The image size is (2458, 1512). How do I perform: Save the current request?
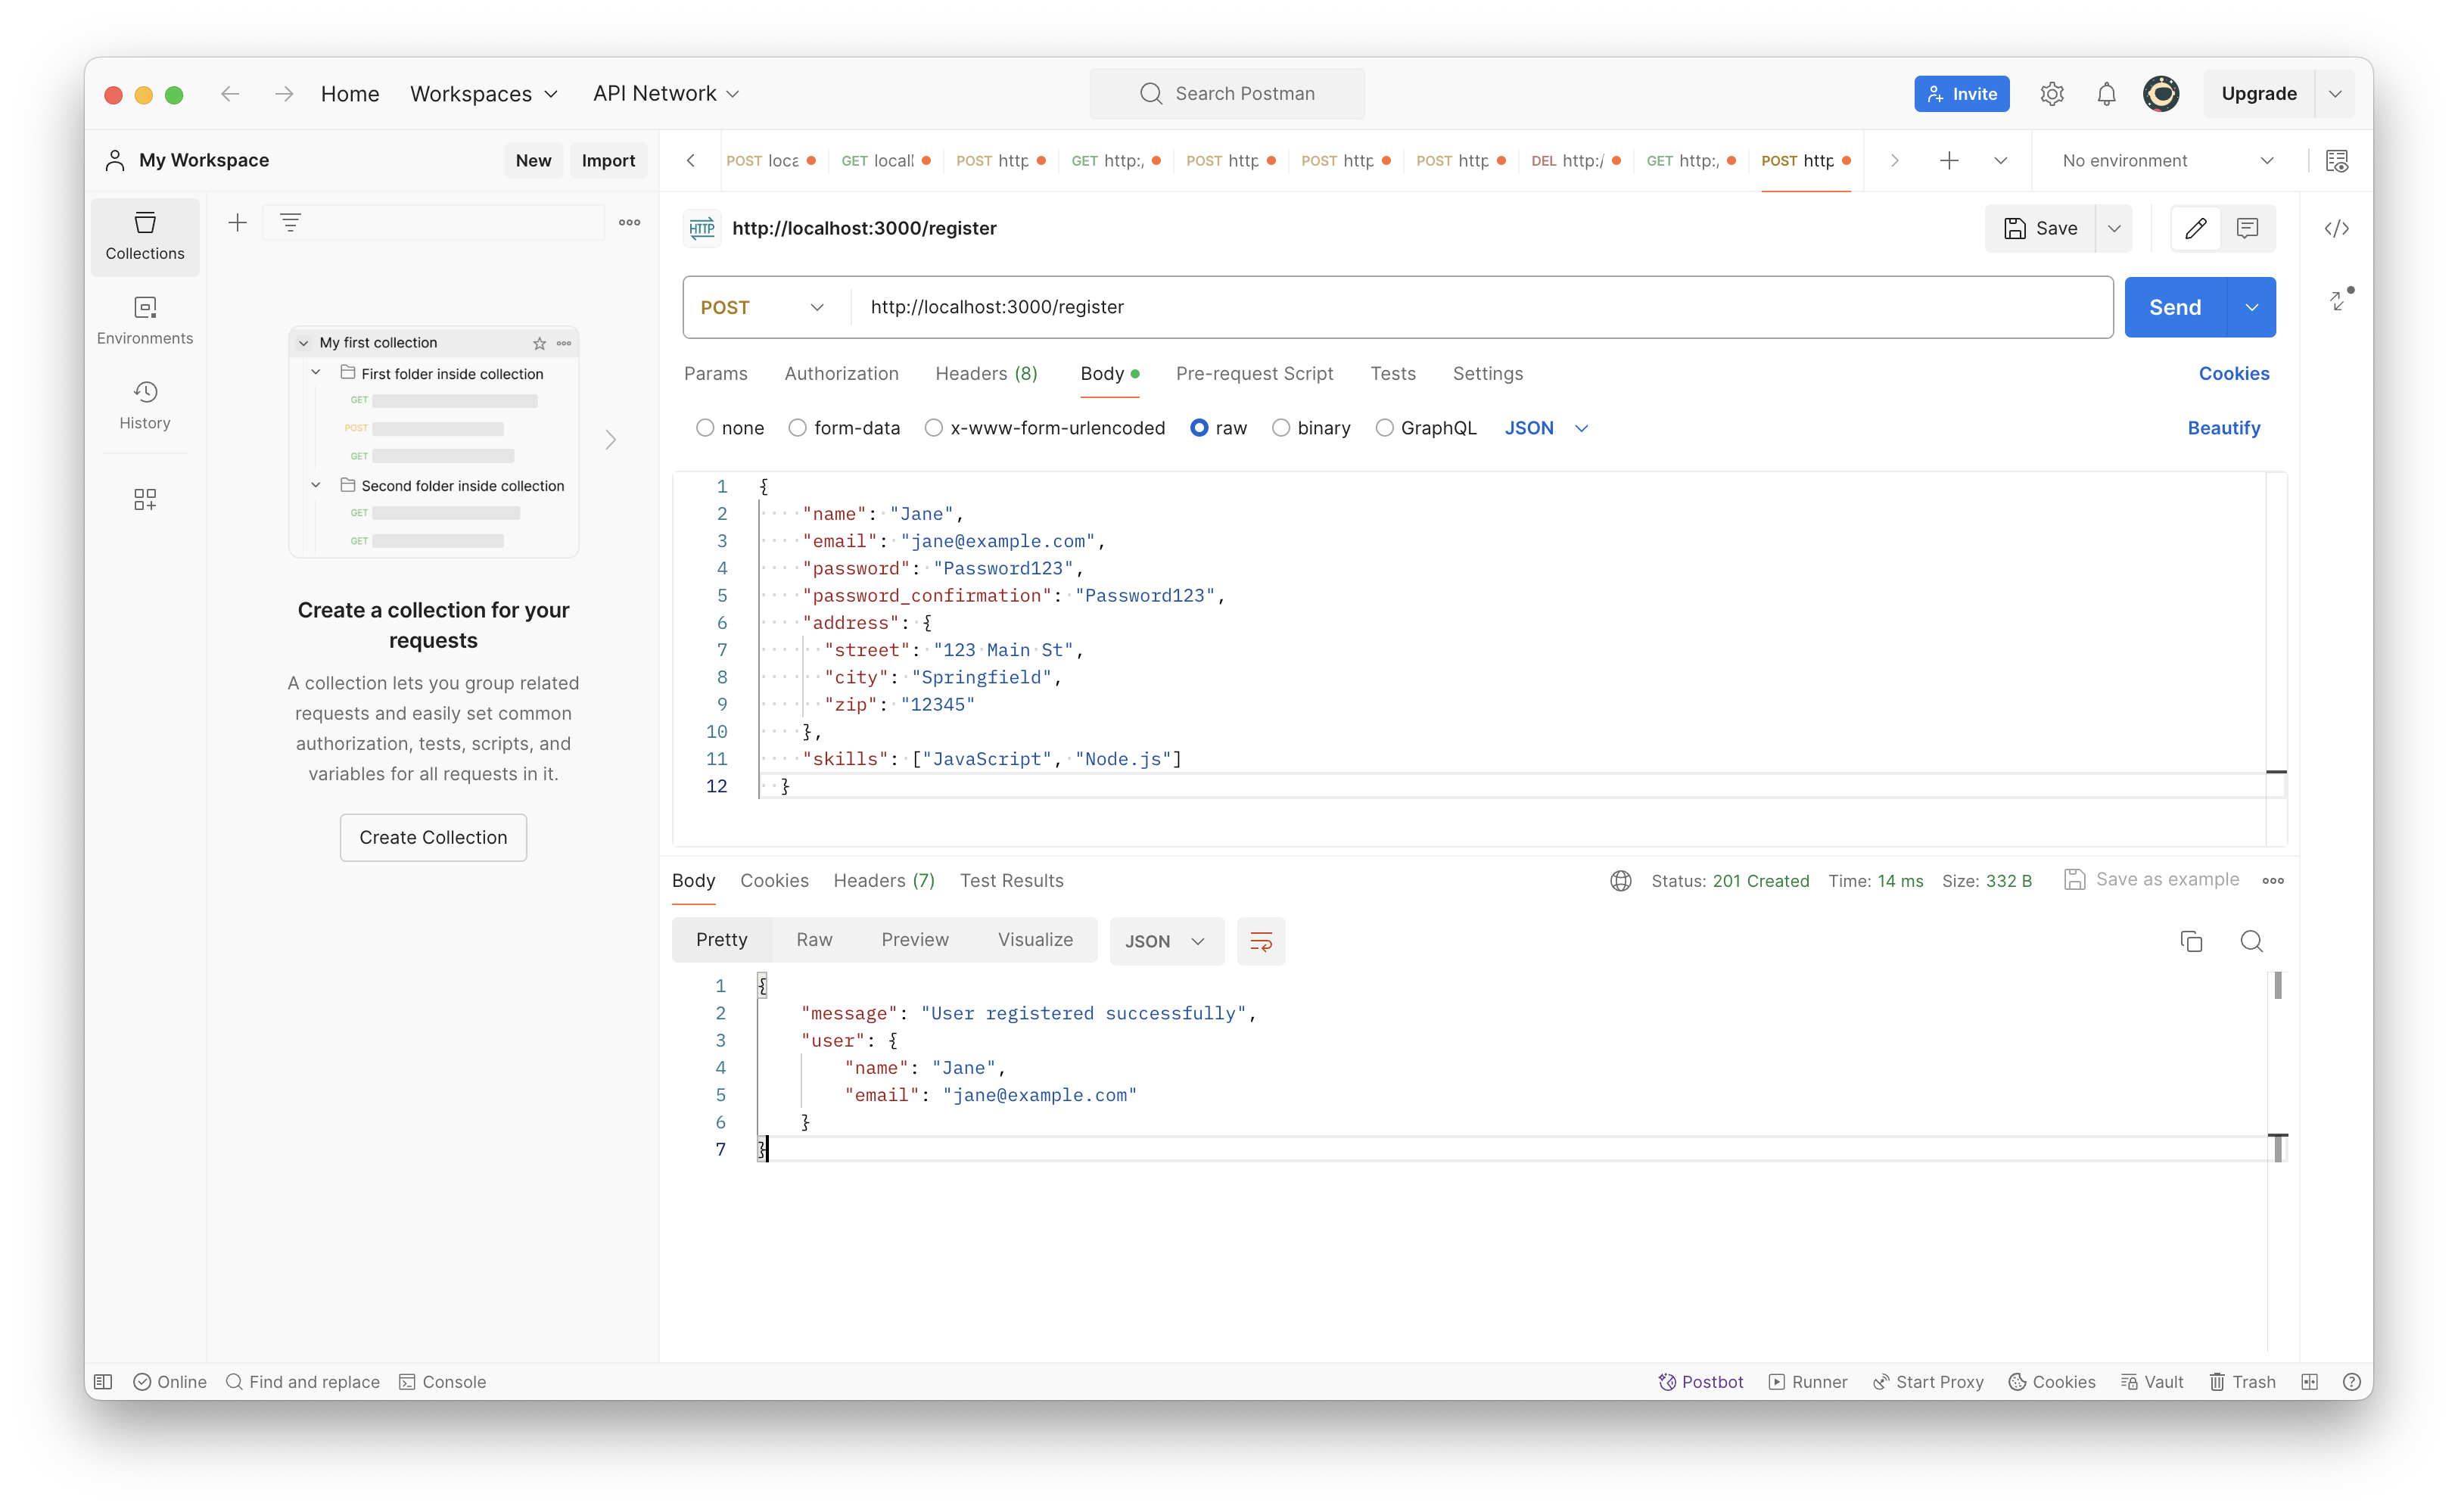pos(2043,228)
